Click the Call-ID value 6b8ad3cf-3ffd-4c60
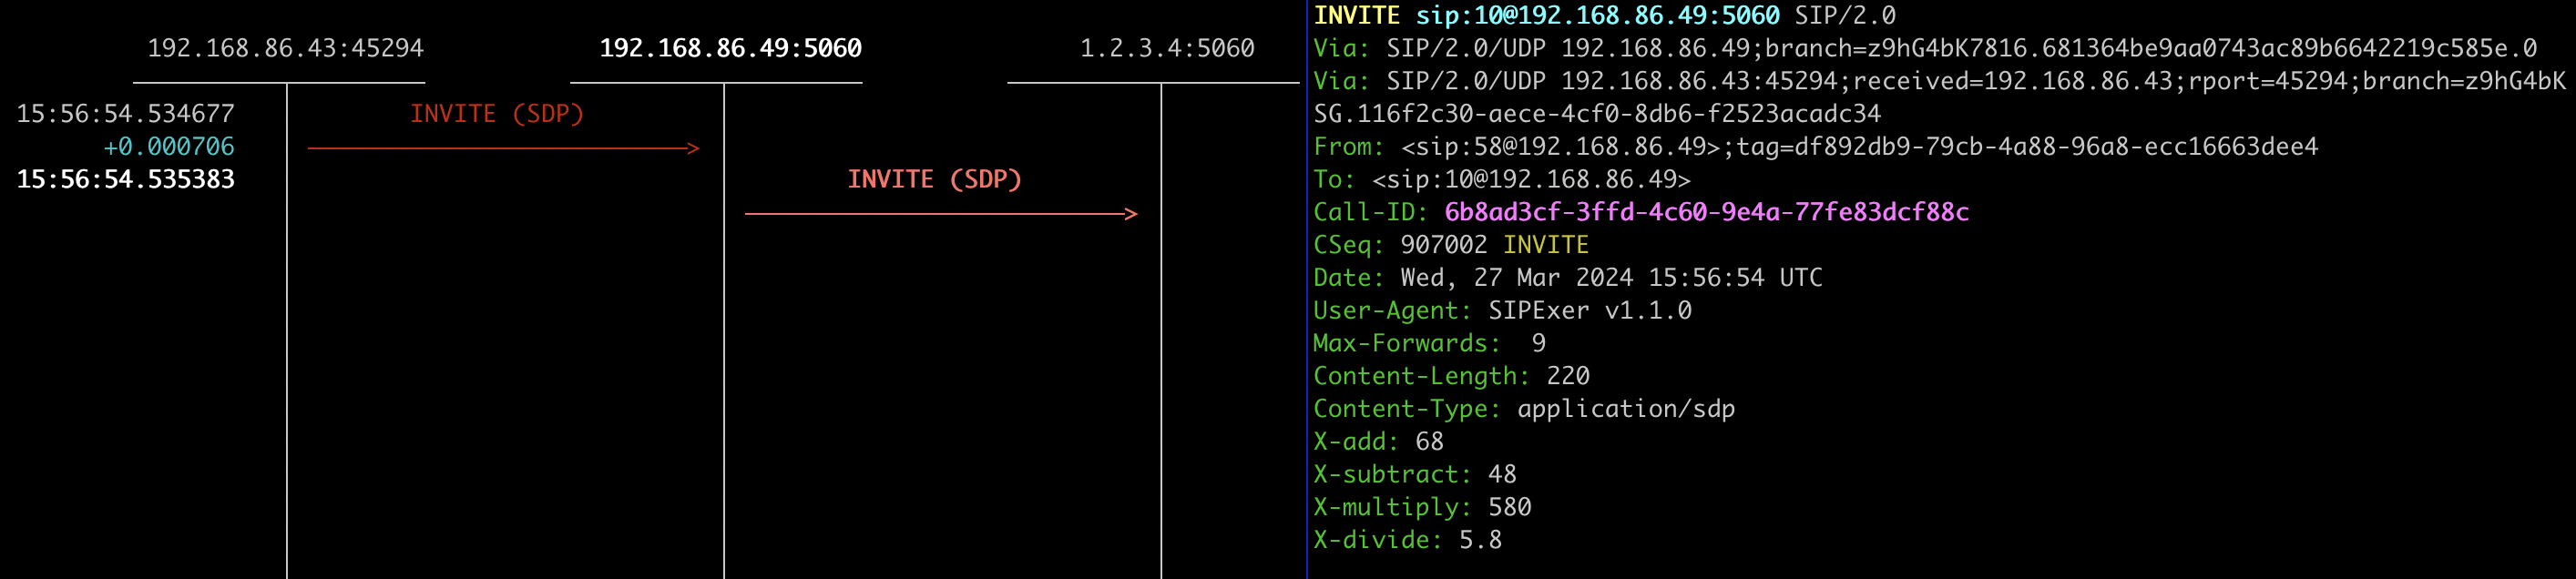Image resolution: width=2576 pixels, height=579 pixels. tap(1706, 212)
